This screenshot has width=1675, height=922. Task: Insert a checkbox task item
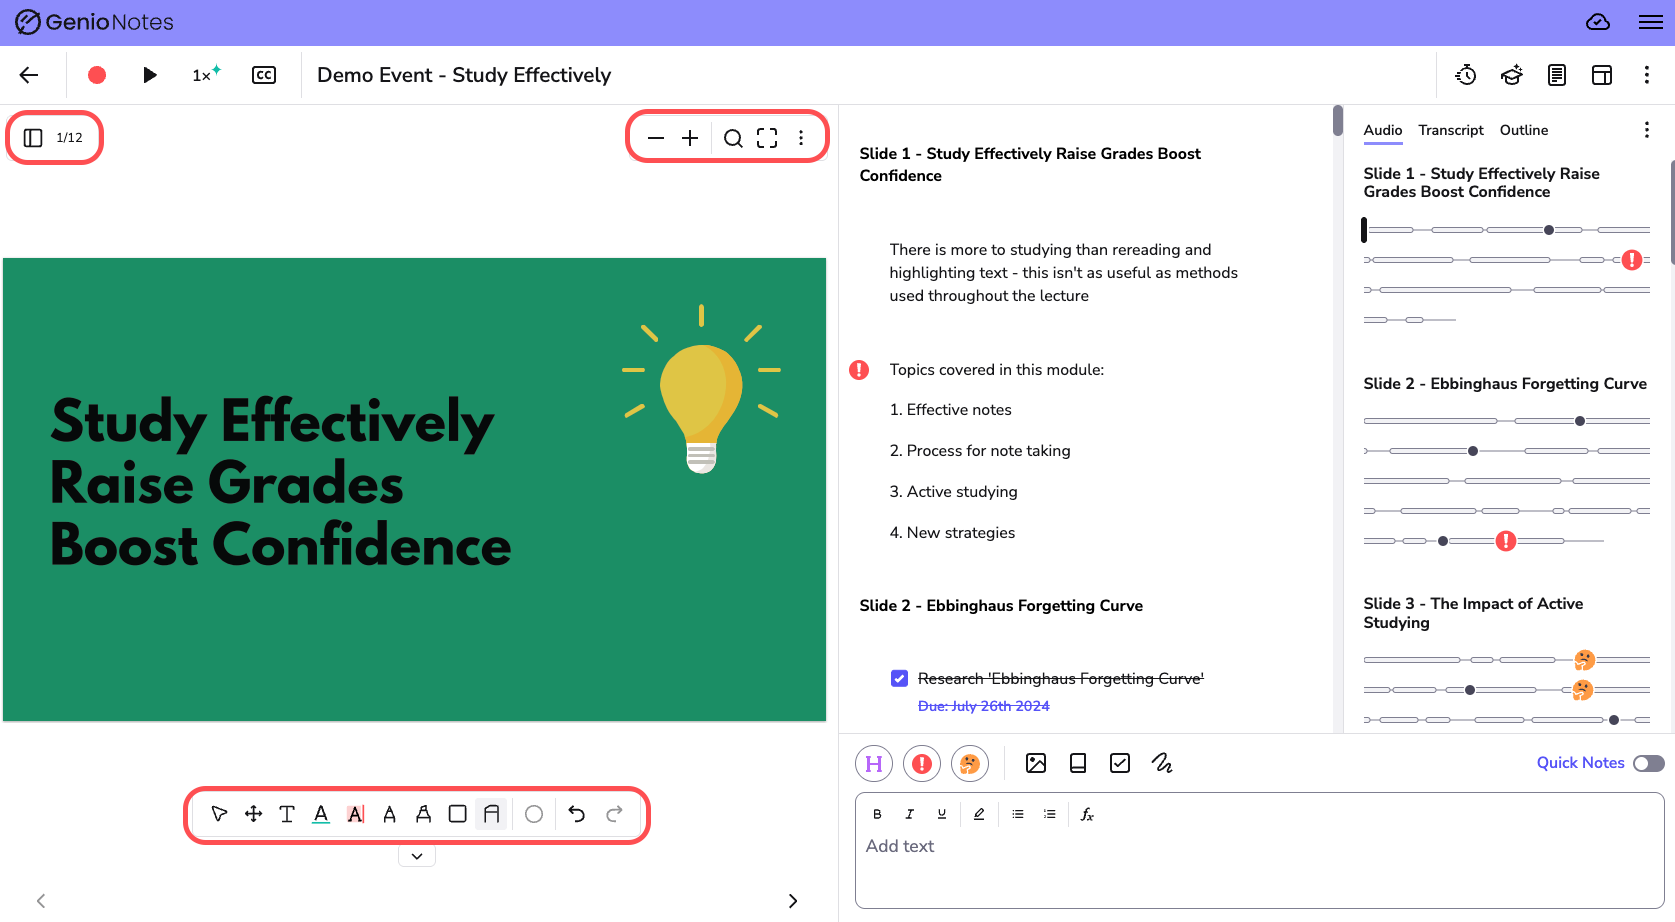point(1120,764)
